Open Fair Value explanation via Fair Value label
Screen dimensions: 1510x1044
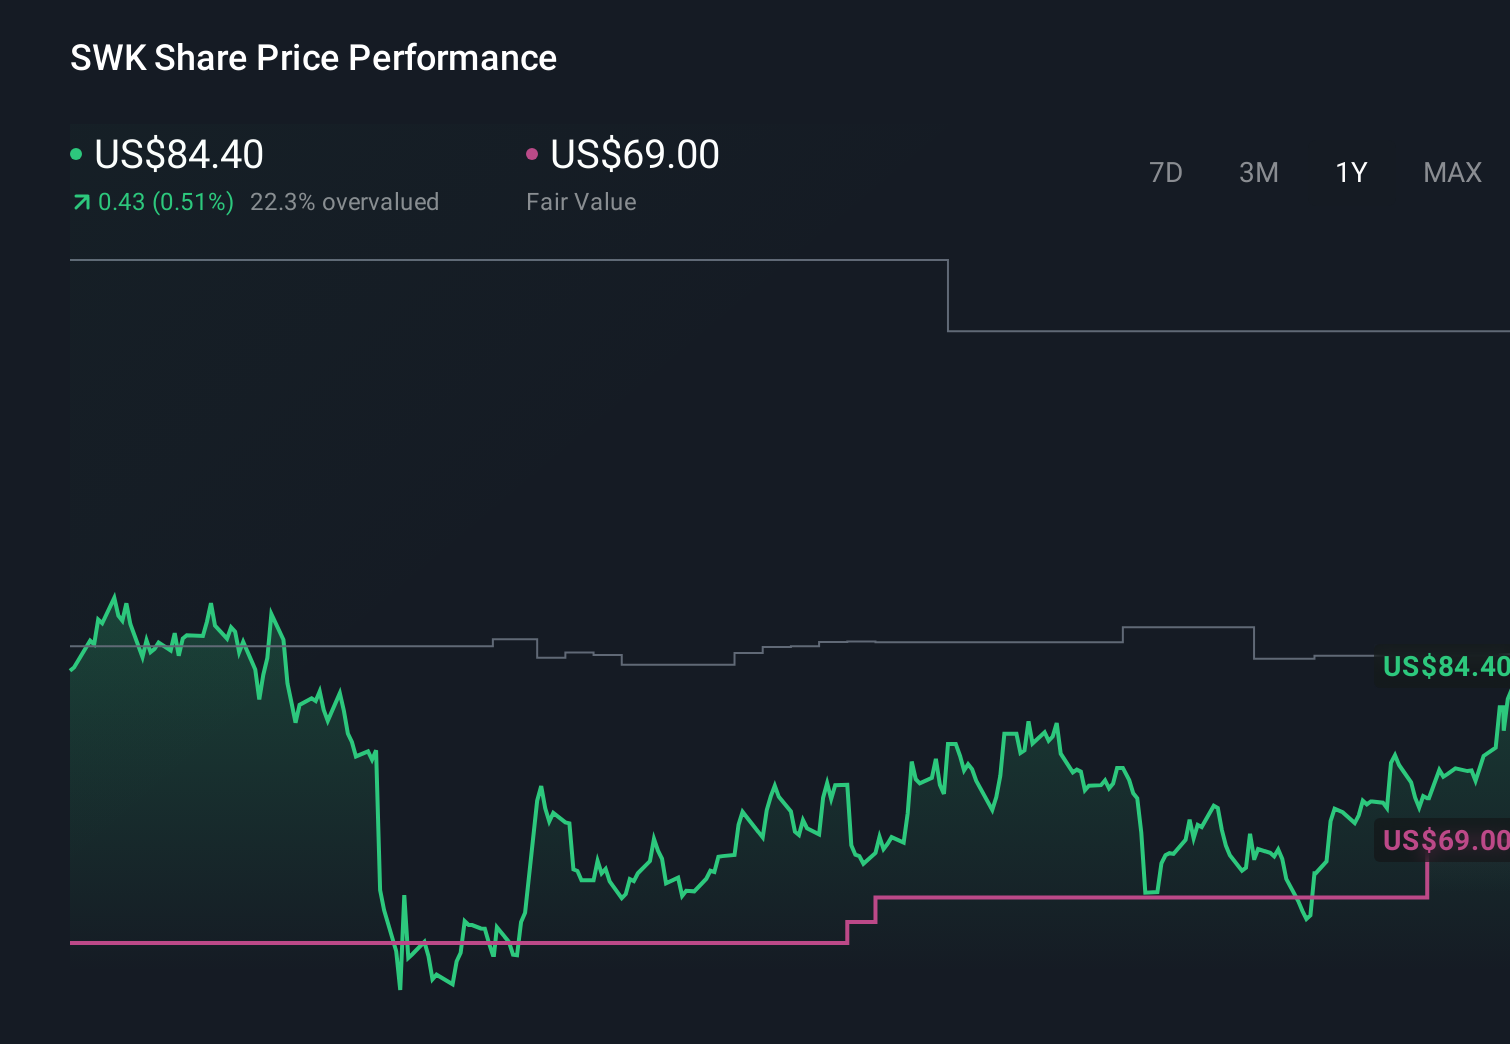click(x=580, y=201)
